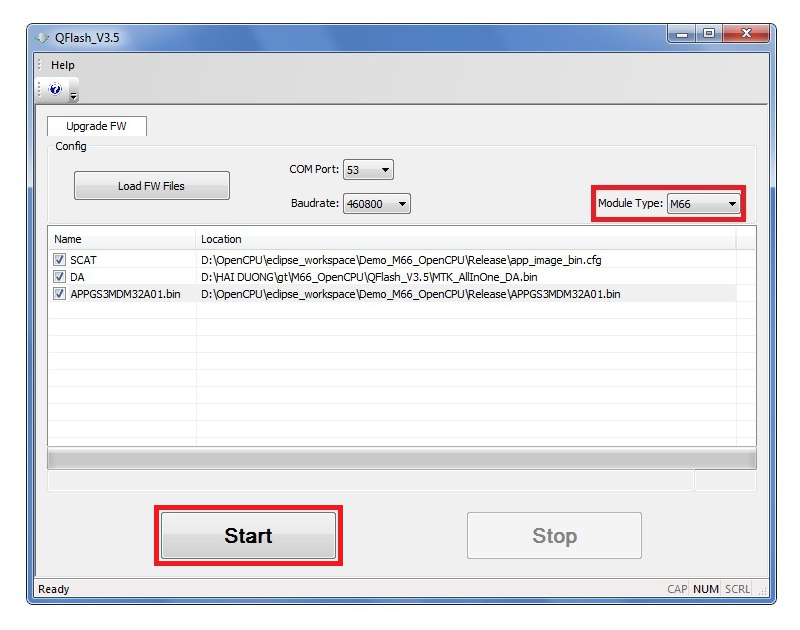Screen dimensions: 800x630
Task: Click the window resize grip corner
Action: click(762, 591)
